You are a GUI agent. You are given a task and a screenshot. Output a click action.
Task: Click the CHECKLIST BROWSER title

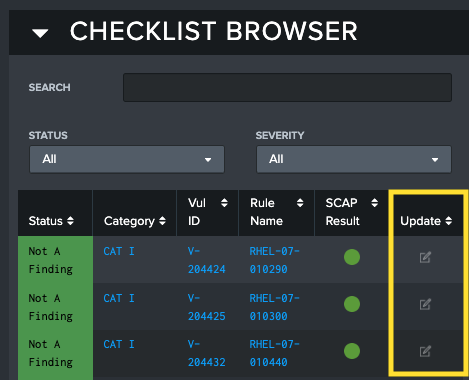(214, 31)
